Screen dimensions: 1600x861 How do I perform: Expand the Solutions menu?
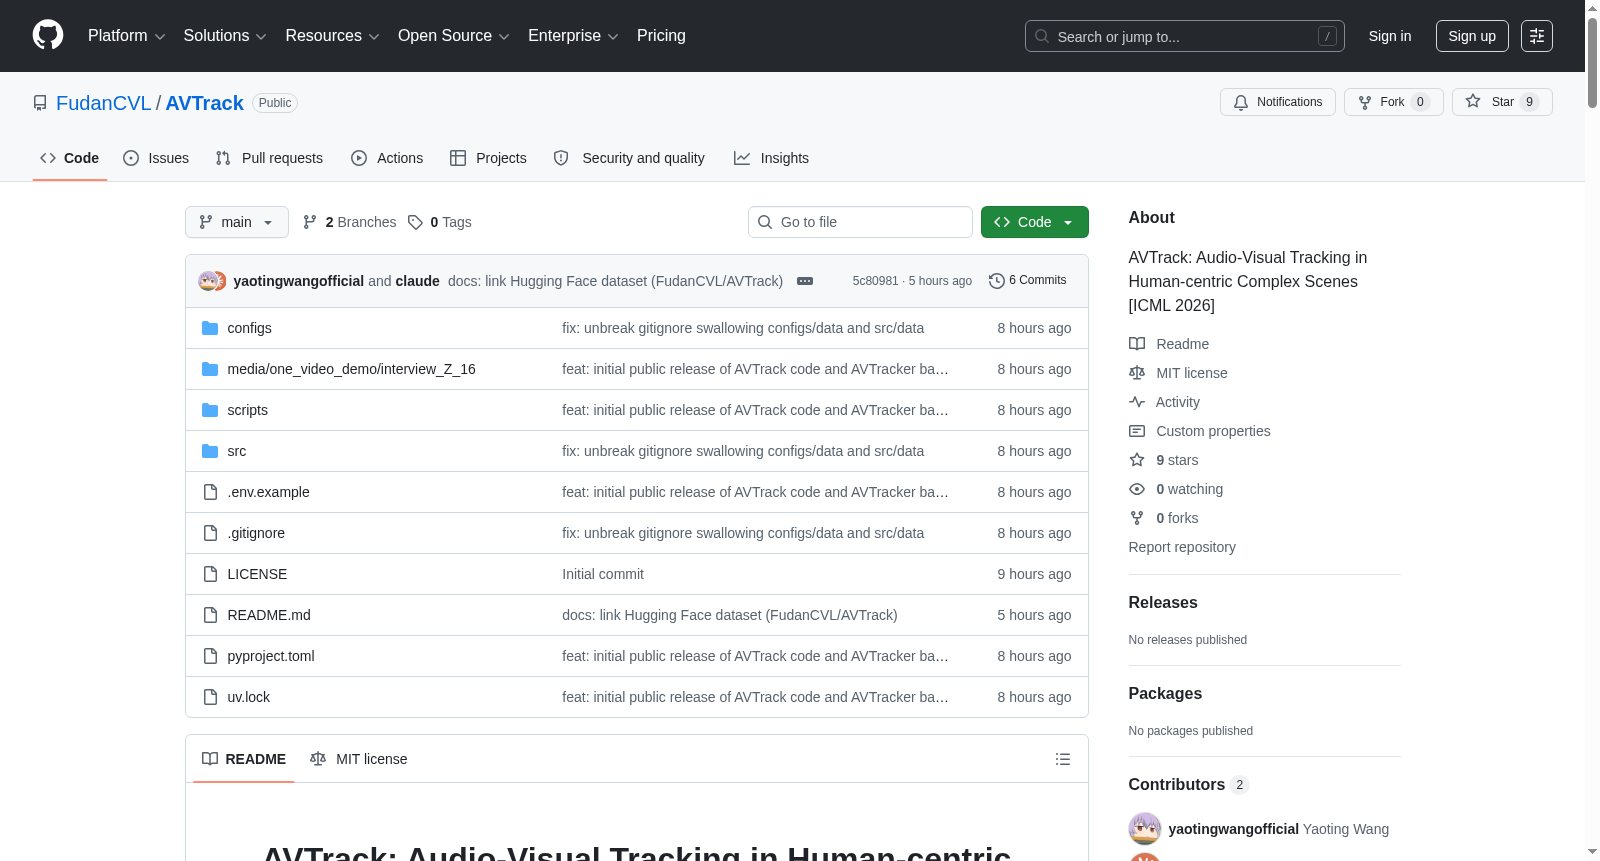pos(225,36)
